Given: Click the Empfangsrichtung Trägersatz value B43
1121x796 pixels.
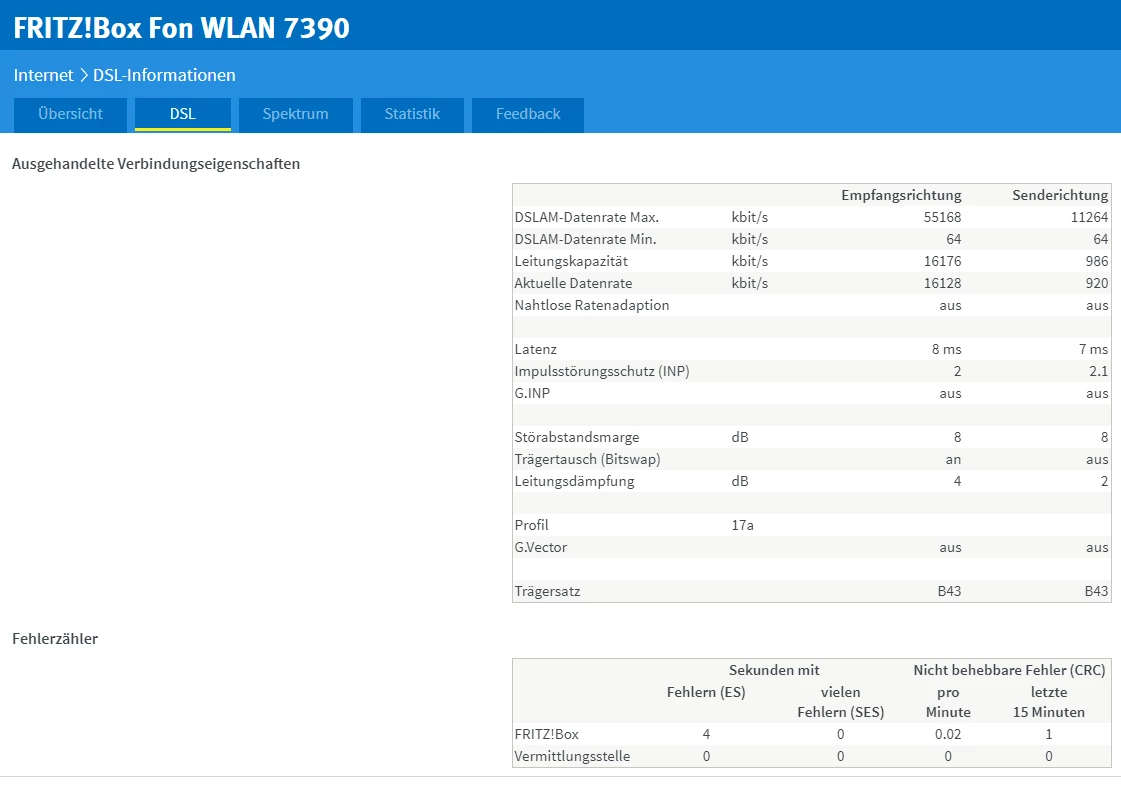Looking at the screenshot, I should click(949, 591).
